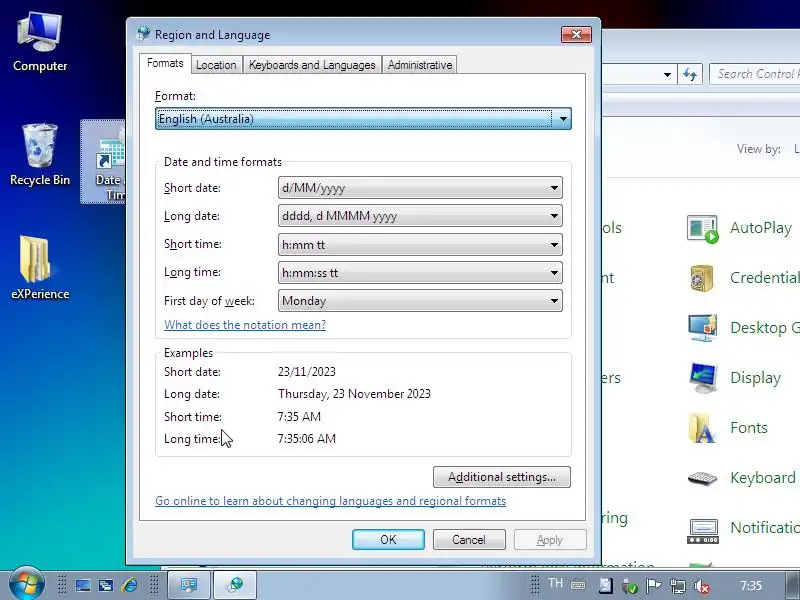Click the TH input language indicator
This screenshot has height=600, width=800.
click(x=555, y=583)
